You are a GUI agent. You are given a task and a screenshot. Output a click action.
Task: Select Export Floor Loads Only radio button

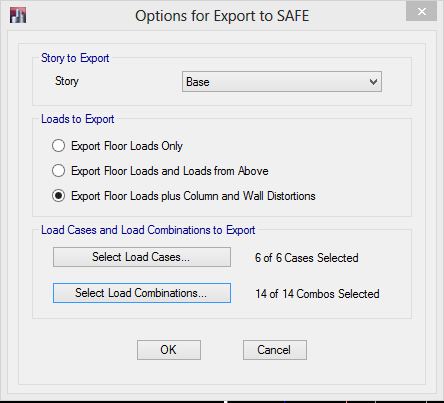coord(58,146)
